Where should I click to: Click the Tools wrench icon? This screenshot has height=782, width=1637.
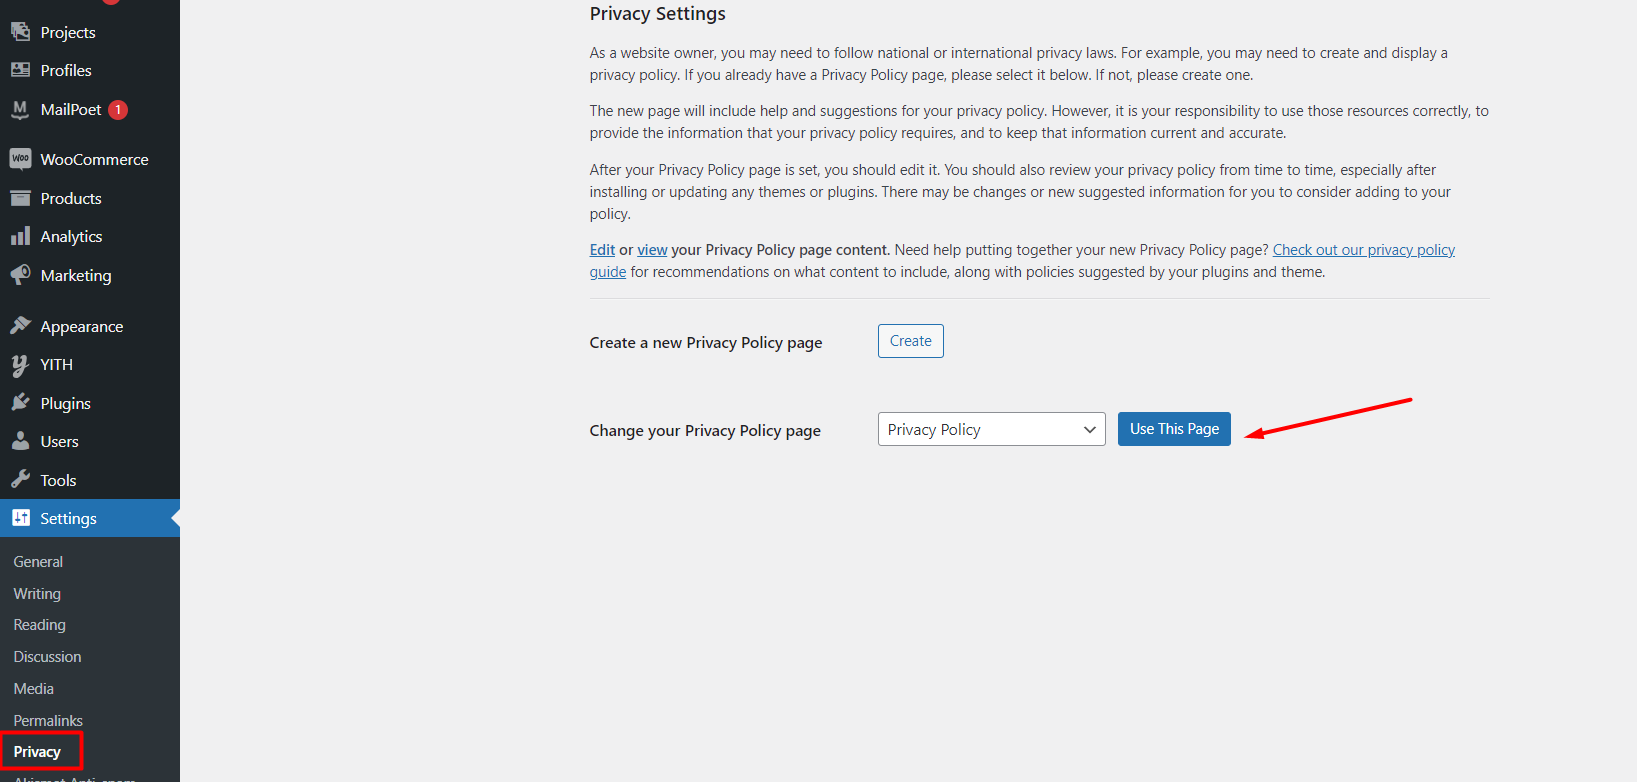pos(20,480)
